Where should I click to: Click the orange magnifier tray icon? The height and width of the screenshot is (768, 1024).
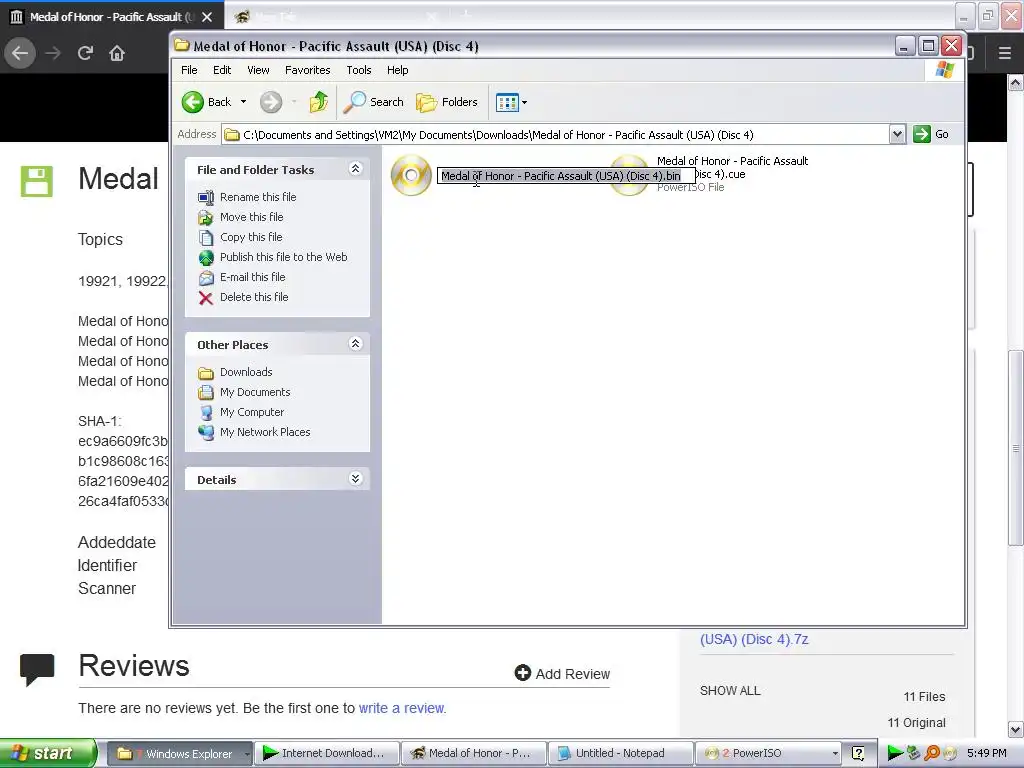932,753
